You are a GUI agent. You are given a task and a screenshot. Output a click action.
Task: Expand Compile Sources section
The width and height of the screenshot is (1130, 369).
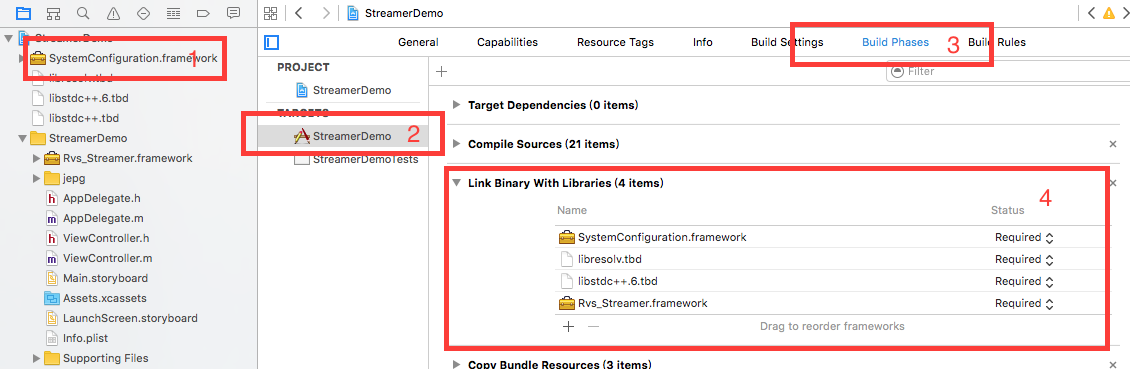point(455,144)
